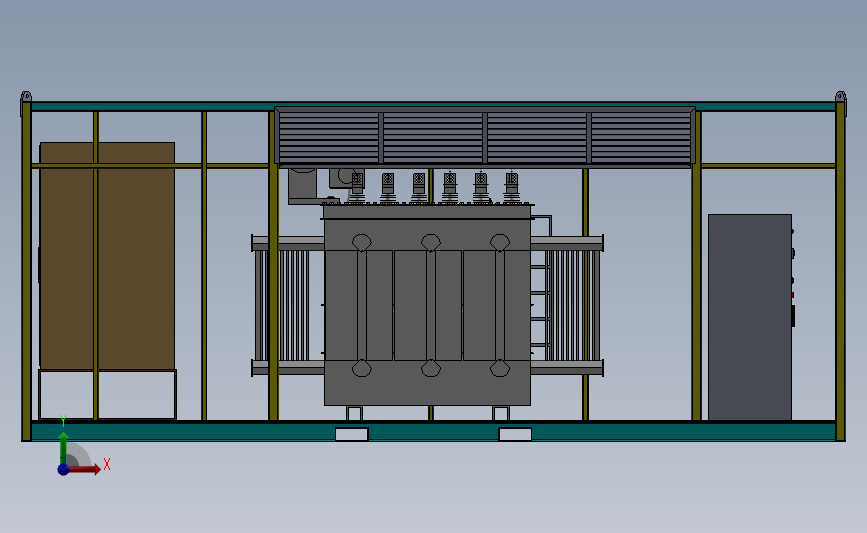Select the open stand under brown cabinet
This screenshot has width=867, height=533.
click(107, 395)
